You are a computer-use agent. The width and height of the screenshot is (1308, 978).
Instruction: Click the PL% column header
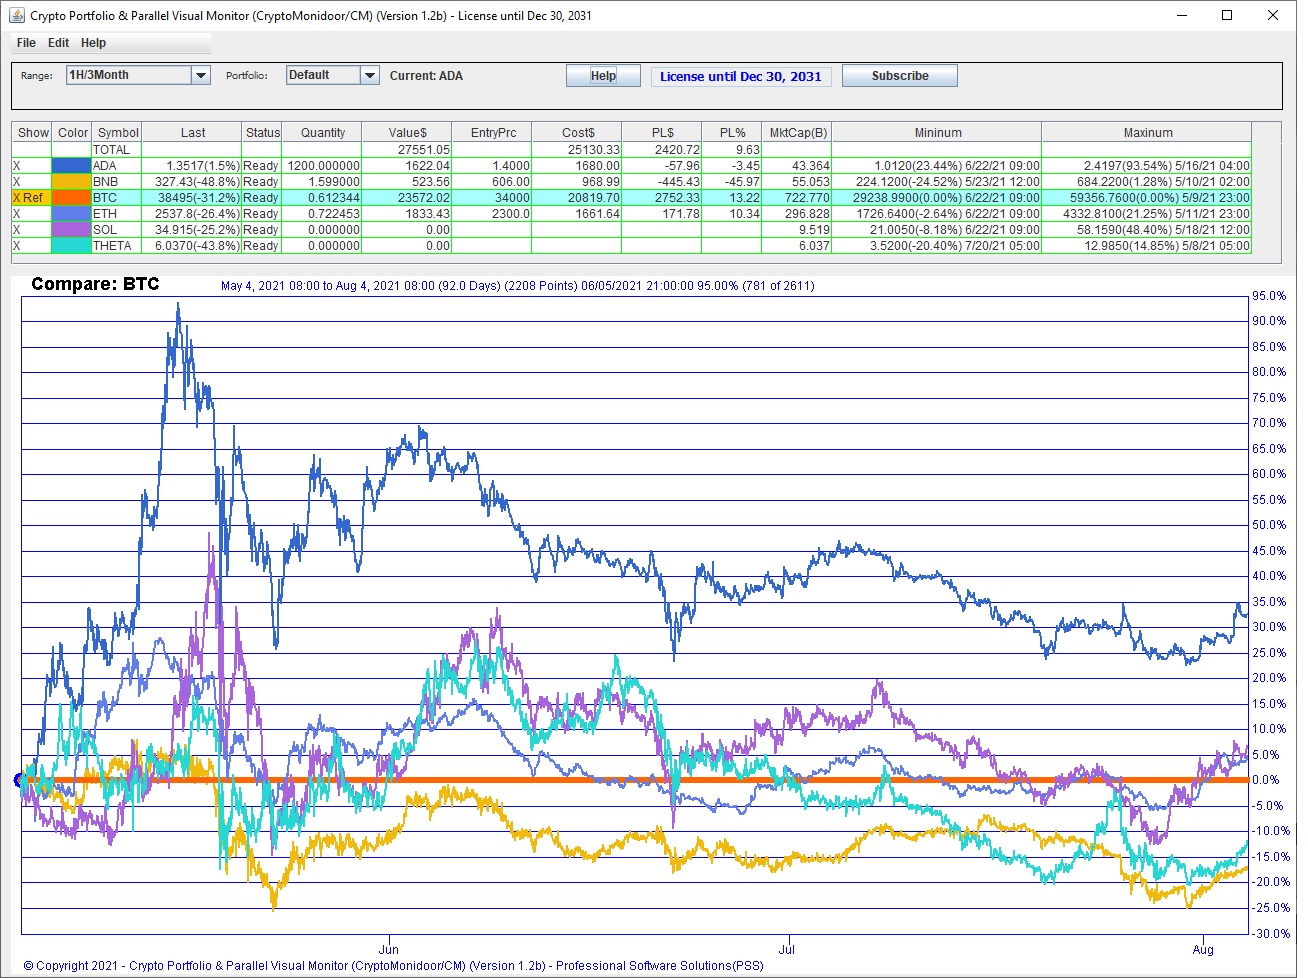click(732, 132)
